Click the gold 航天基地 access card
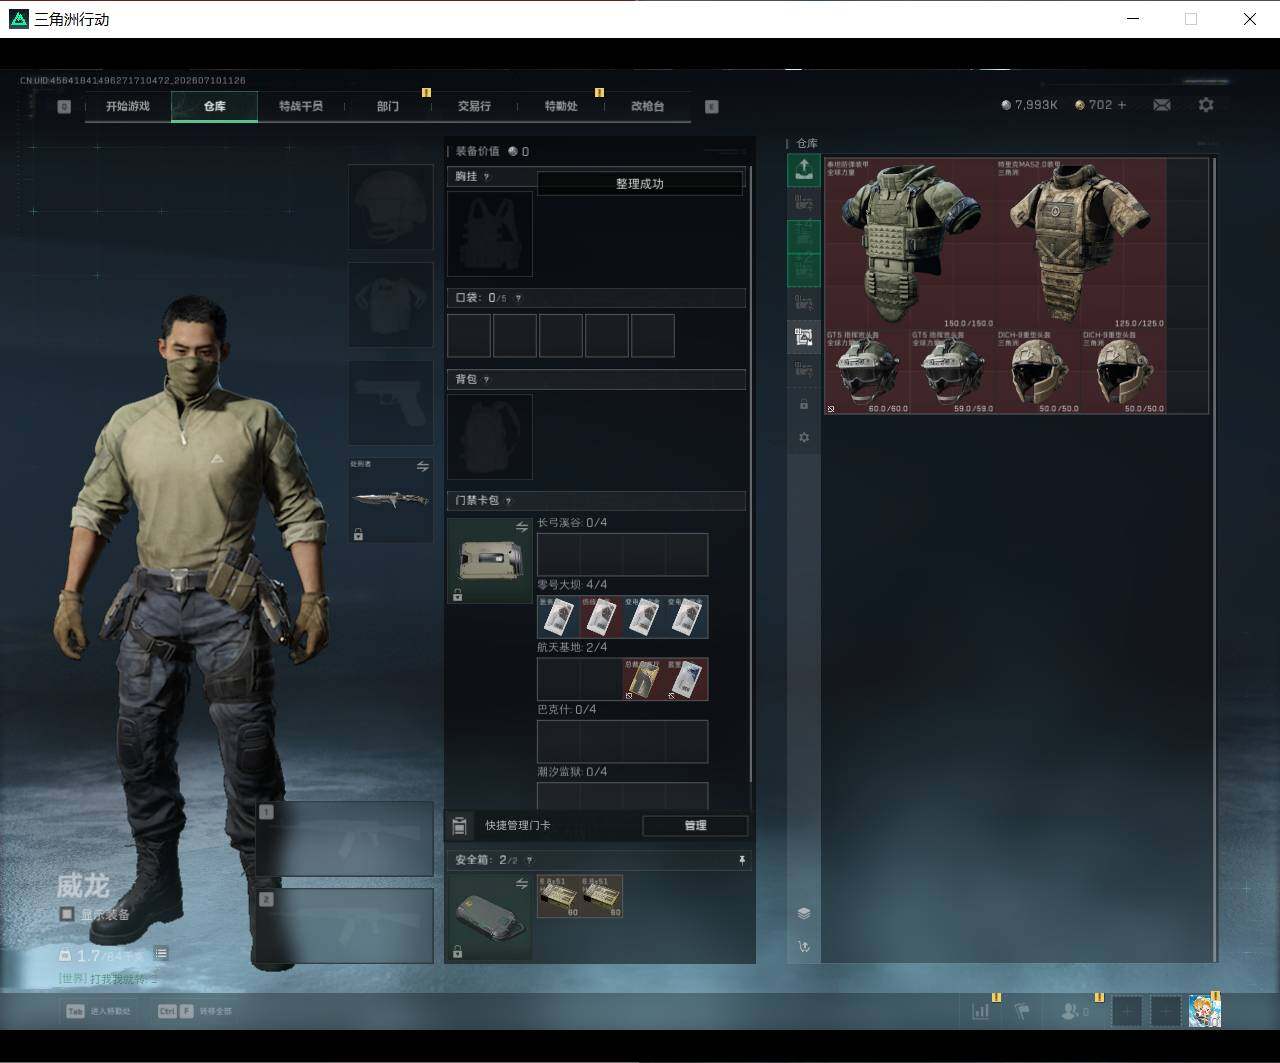Screen dimensions: 1280x1063 coord(644,679)
